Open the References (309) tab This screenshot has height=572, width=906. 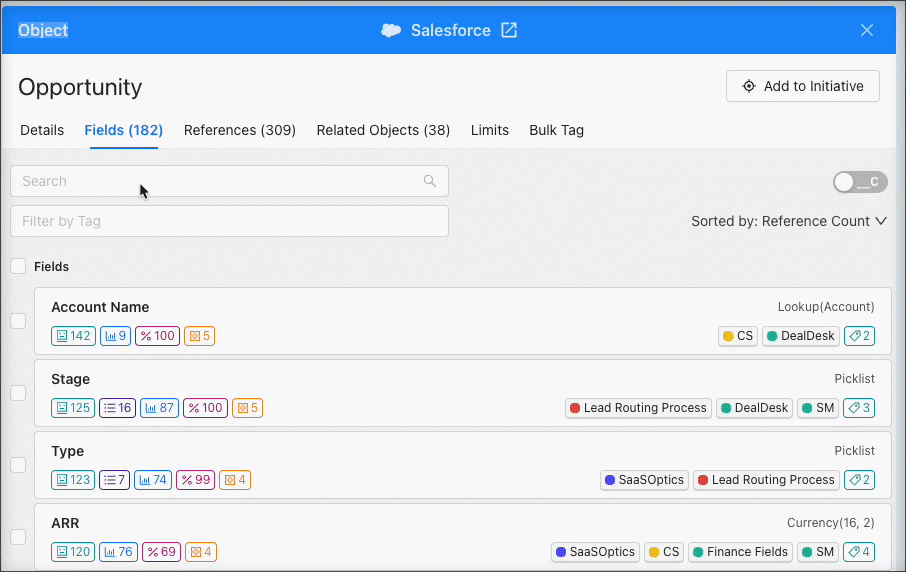pos(240,130)
